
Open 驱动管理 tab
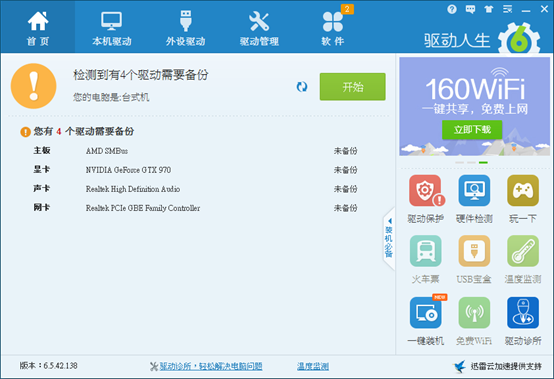(x=259, y=28)
